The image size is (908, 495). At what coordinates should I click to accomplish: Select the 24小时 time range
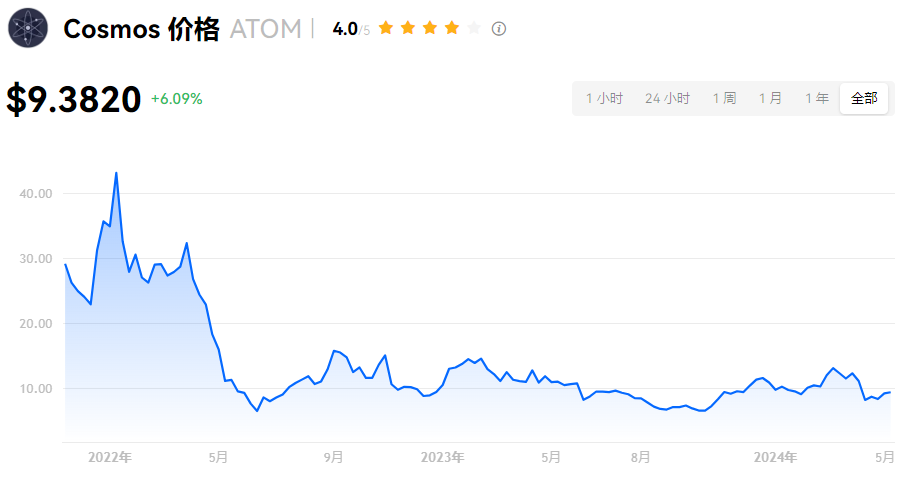[x=667, y=98]
